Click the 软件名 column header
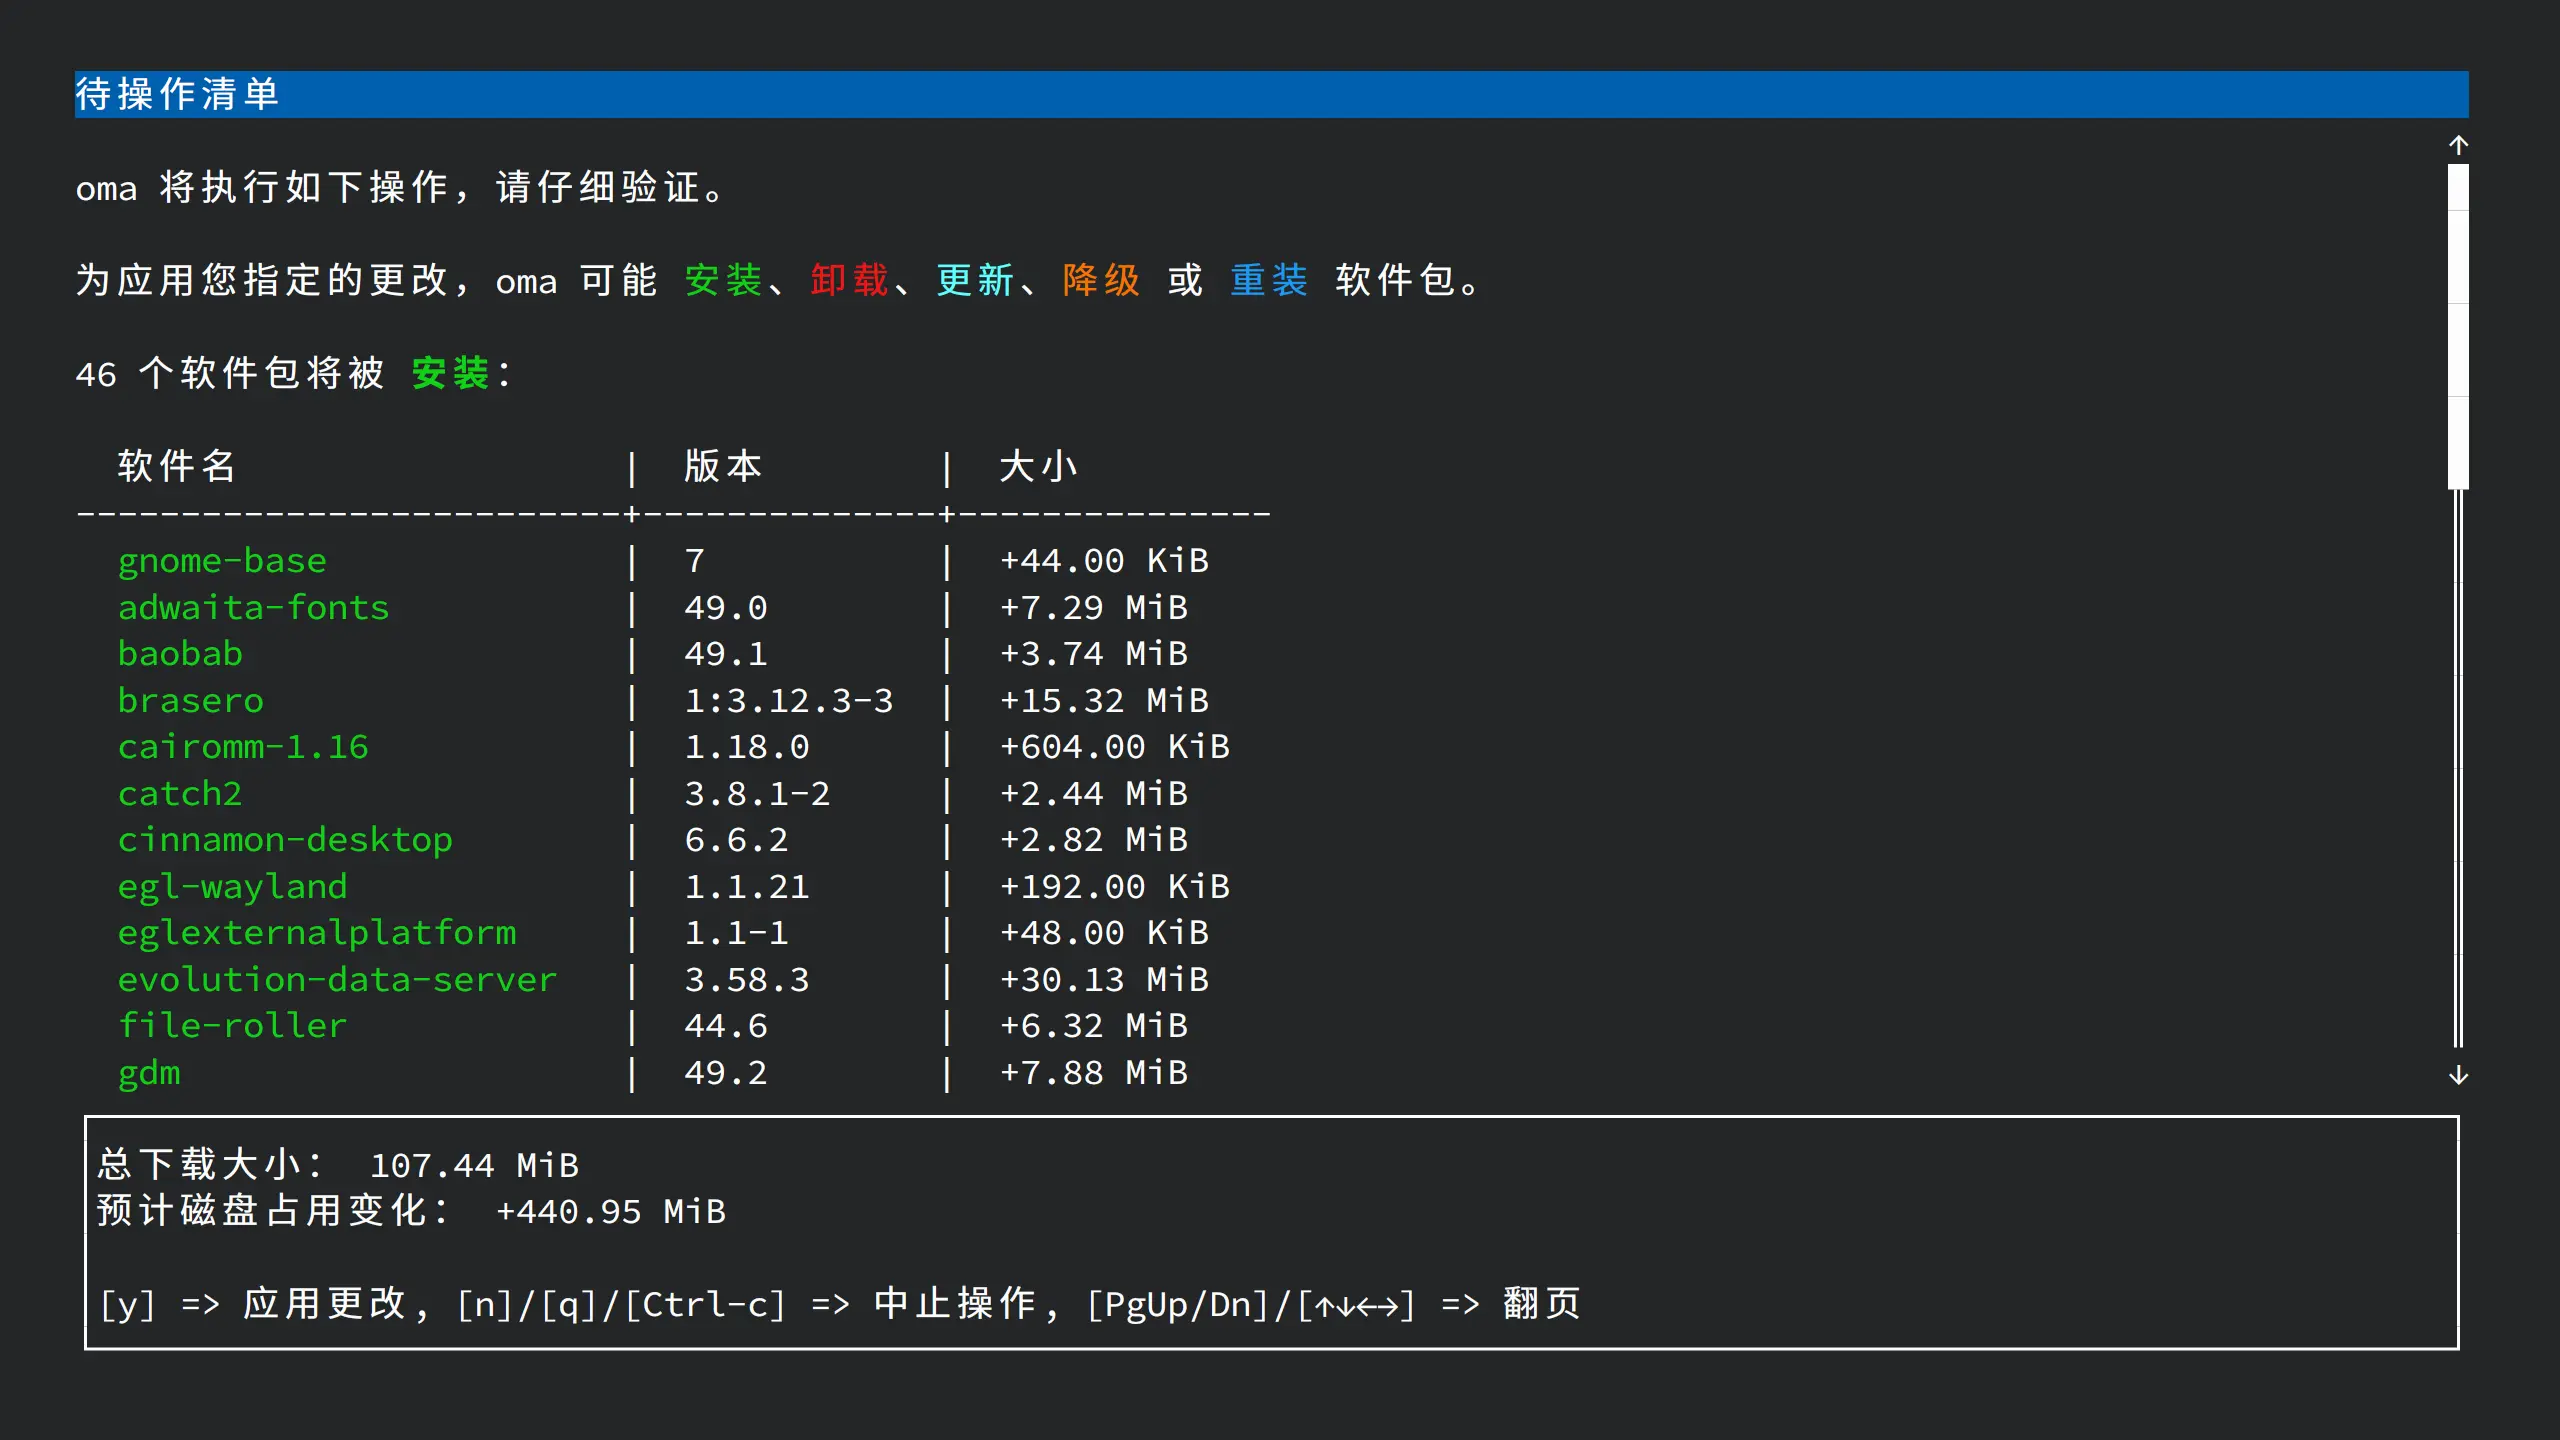Viewport: 2560px width, 1440px height. click(175, 465)
